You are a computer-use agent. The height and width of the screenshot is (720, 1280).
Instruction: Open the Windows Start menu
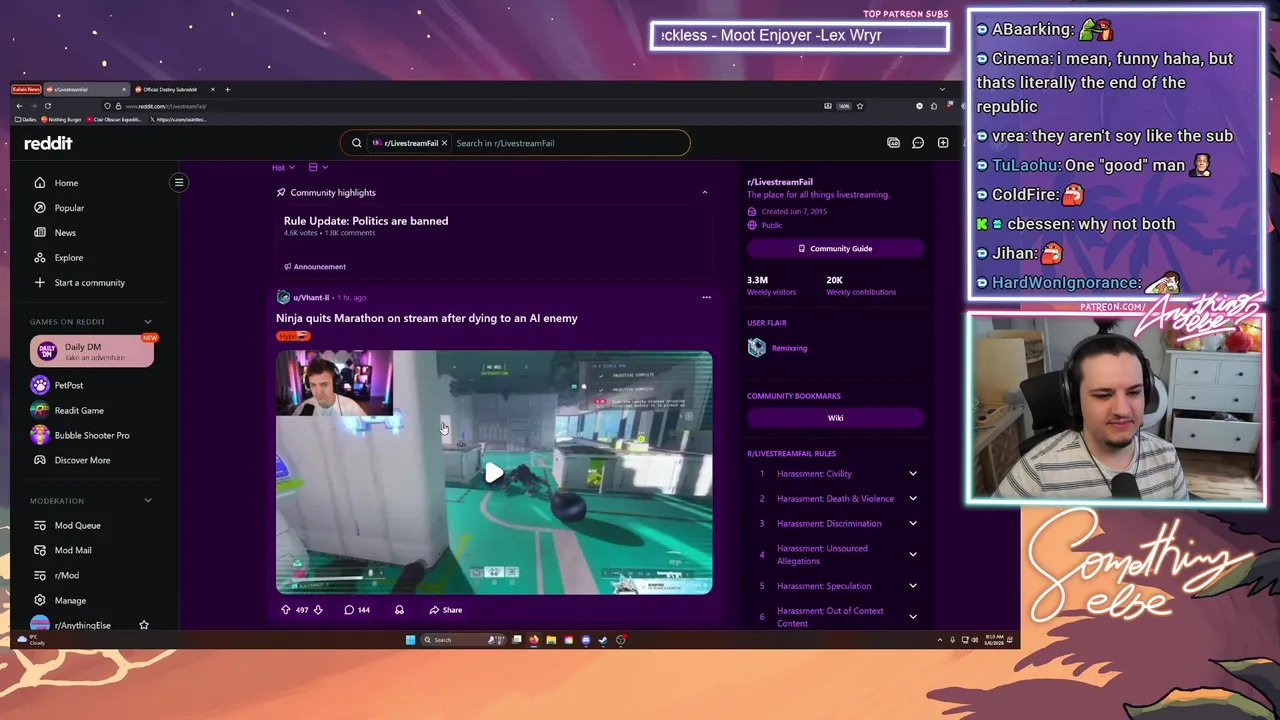pos(410,640)
